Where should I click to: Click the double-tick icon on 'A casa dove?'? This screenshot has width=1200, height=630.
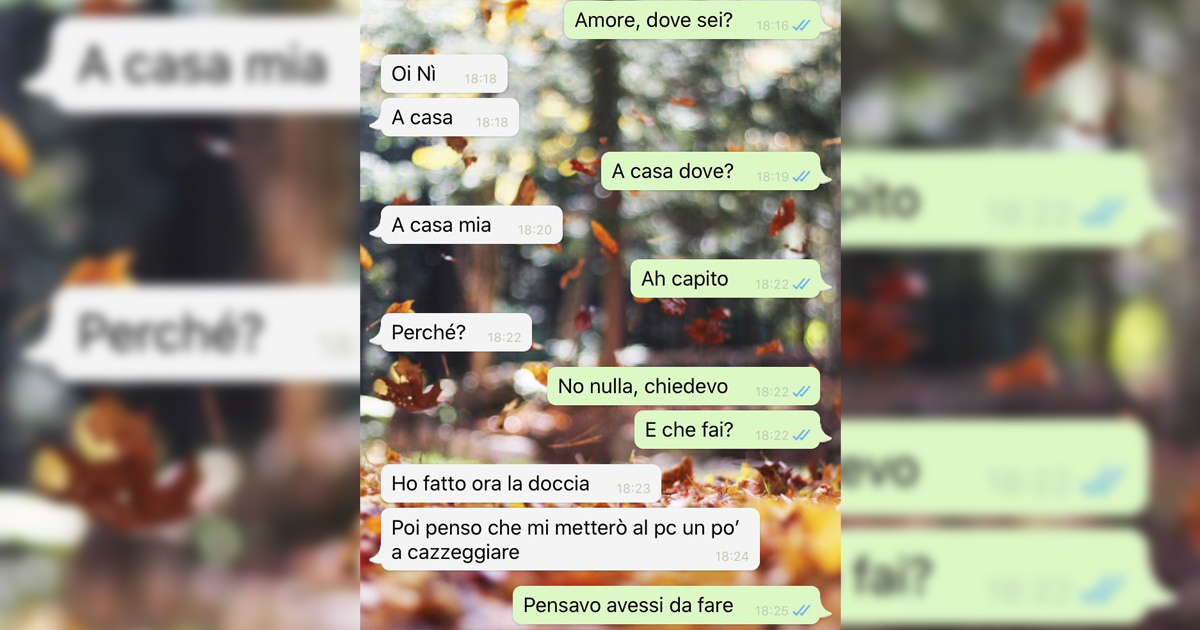pos(802,177)
